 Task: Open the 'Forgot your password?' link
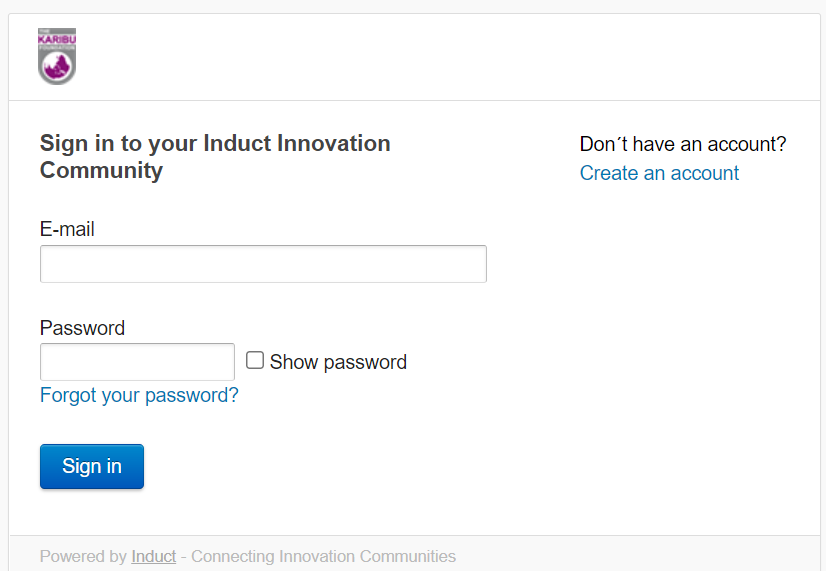[x=139, y=395]
